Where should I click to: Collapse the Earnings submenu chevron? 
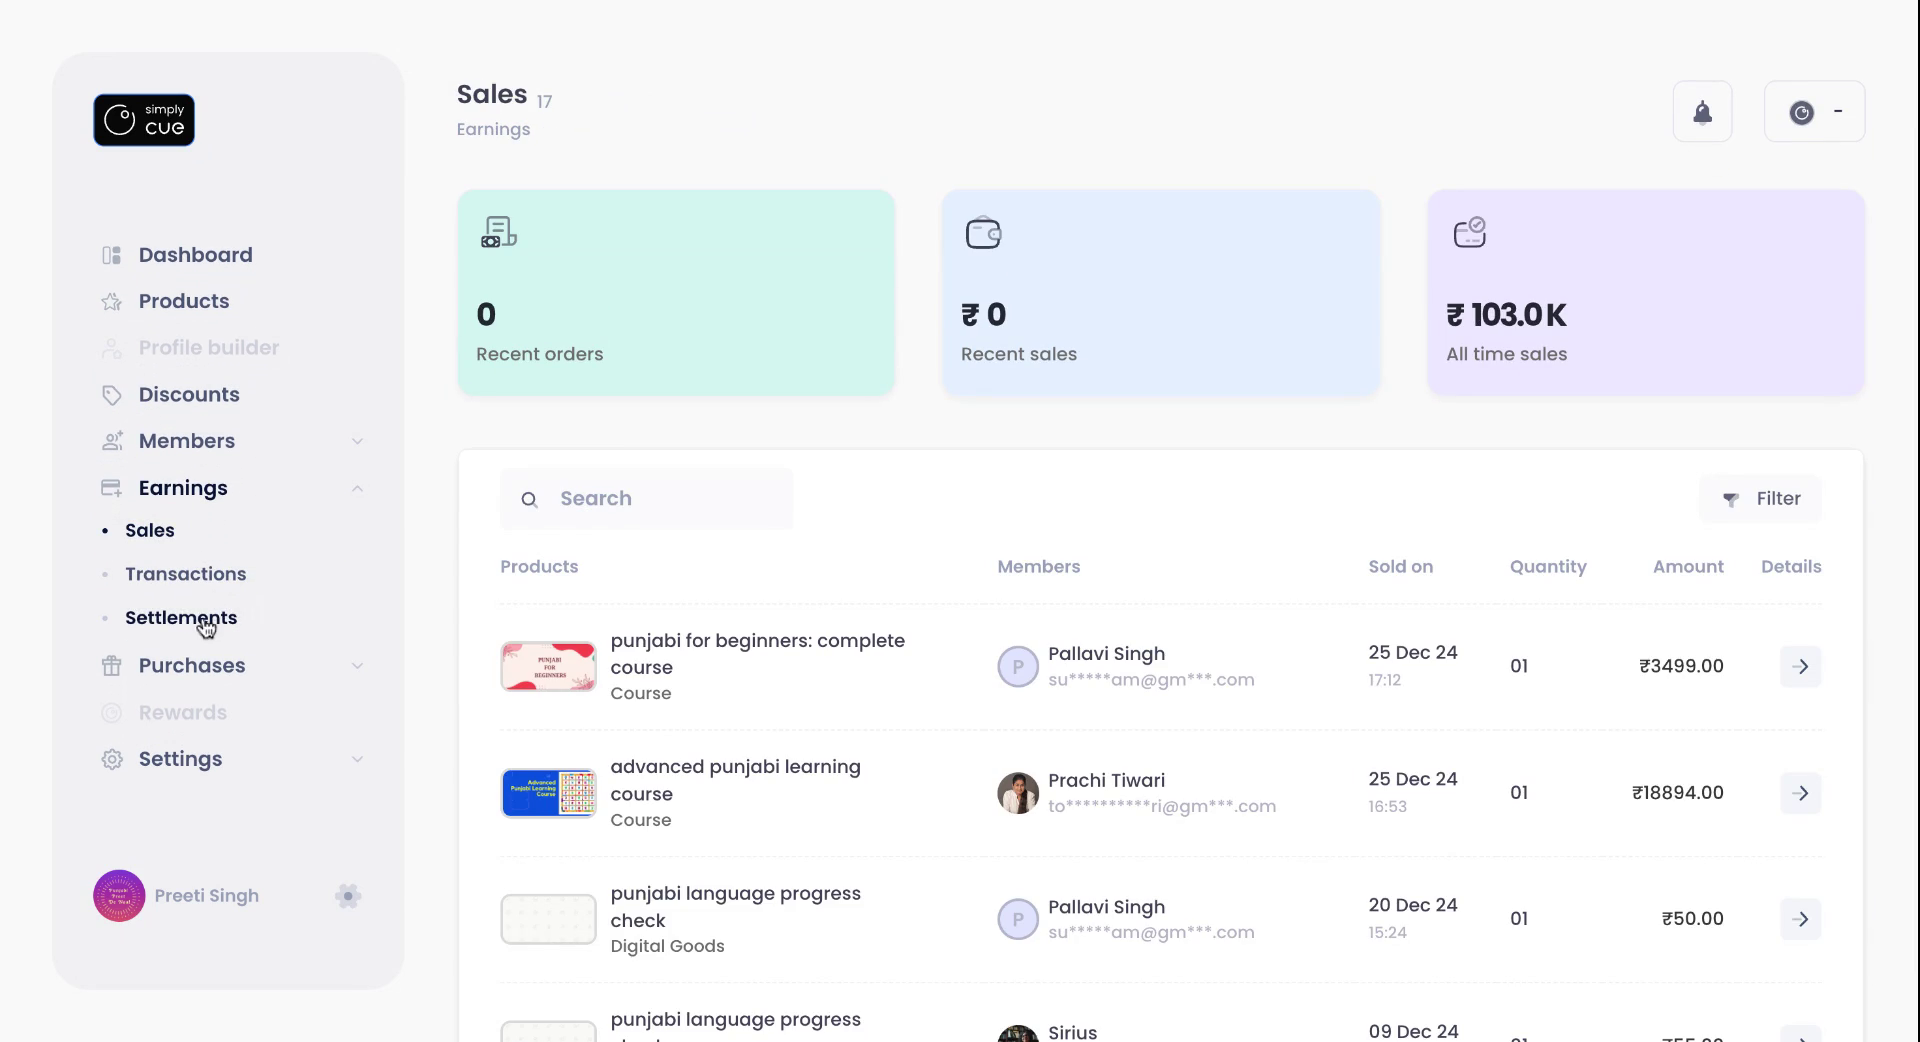pos(357,489)
